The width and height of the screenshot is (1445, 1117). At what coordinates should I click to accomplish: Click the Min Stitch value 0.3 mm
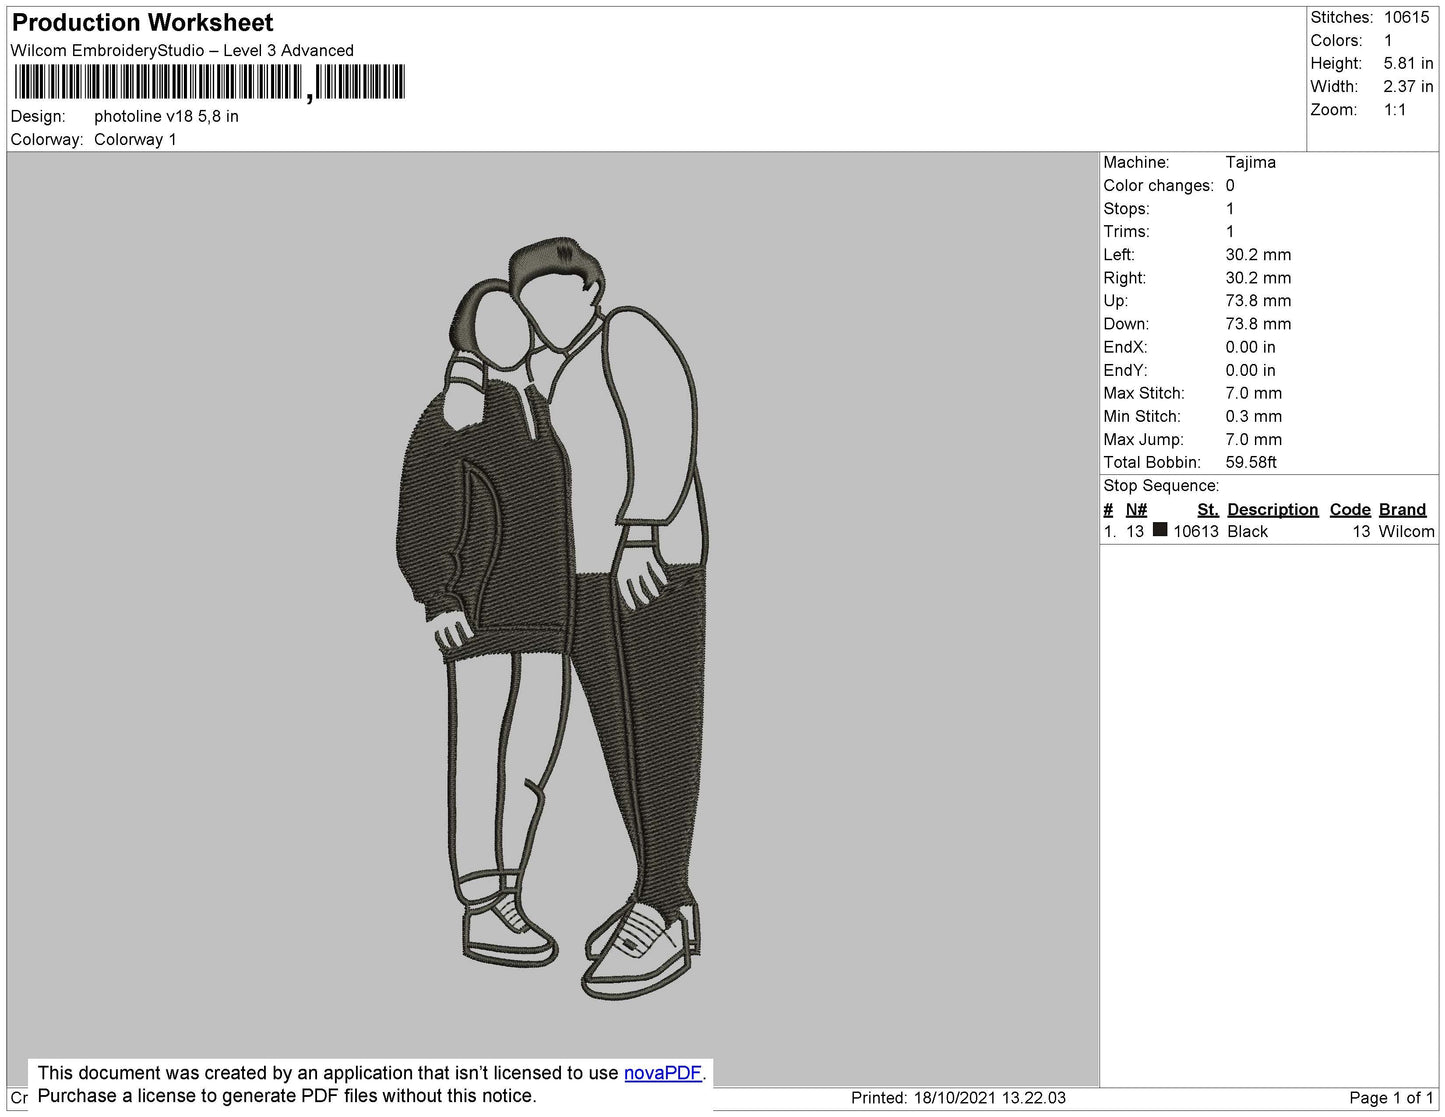tap(1253, 416)
